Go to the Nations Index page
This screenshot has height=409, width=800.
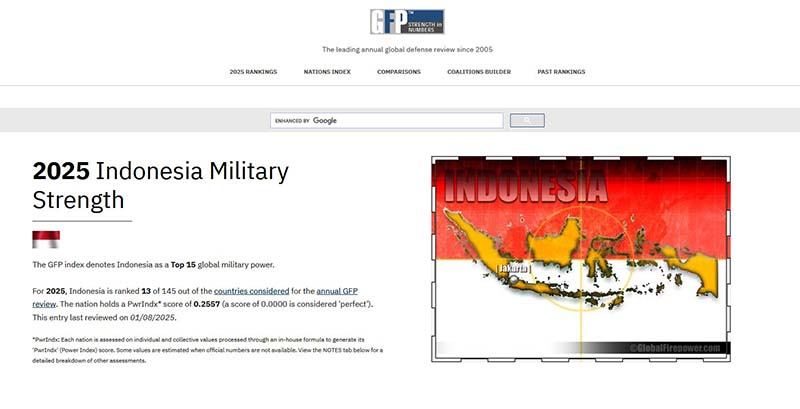click(x=327, y=72)
